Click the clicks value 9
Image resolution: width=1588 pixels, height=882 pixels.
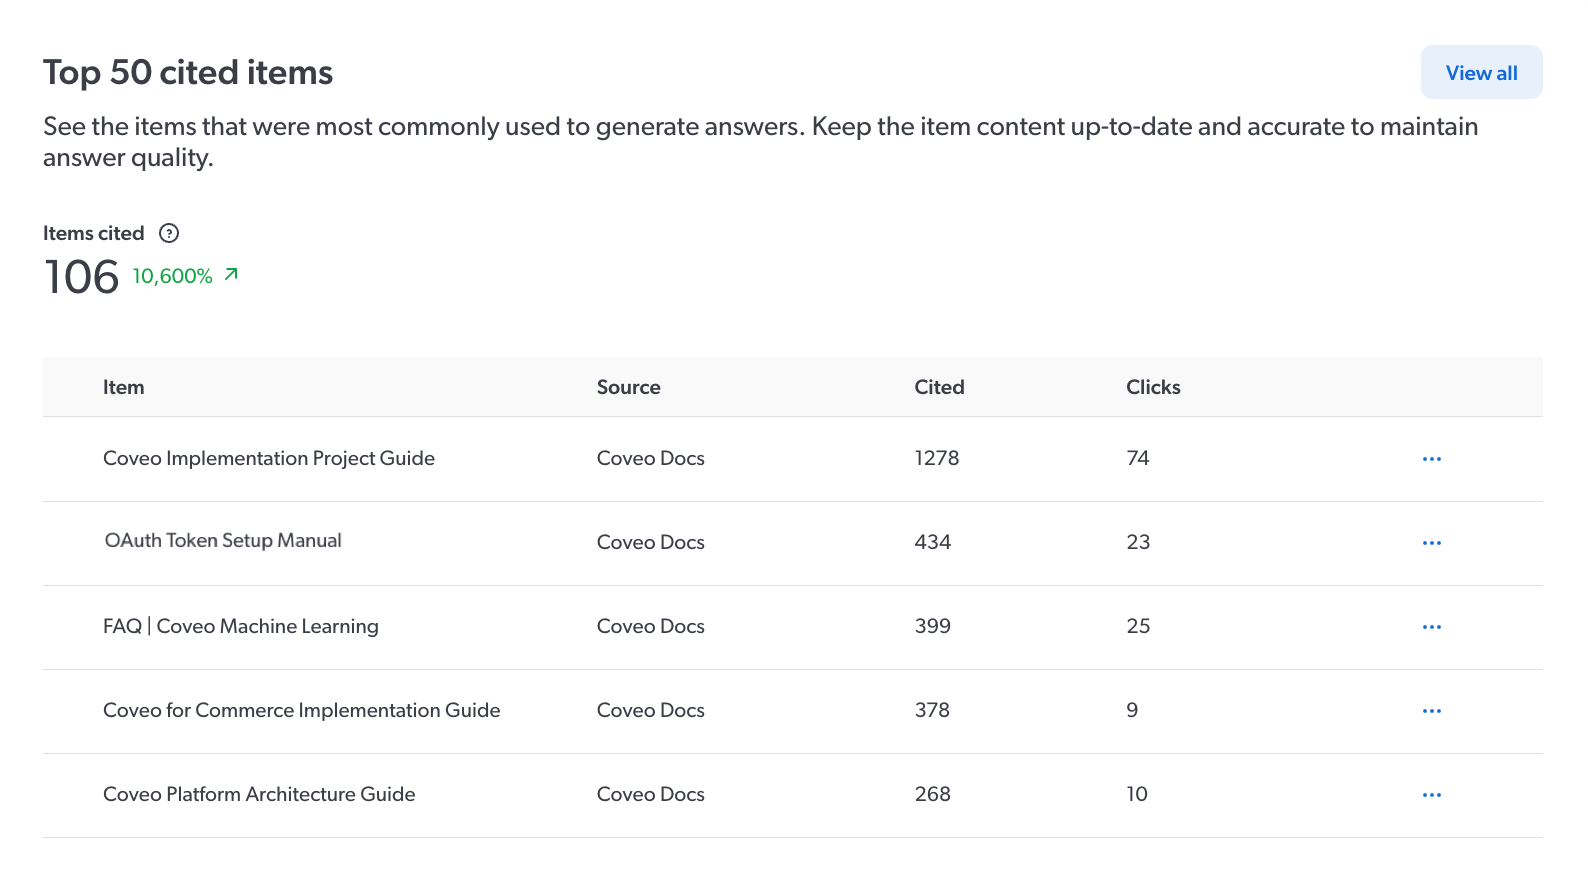point(1132,710)
